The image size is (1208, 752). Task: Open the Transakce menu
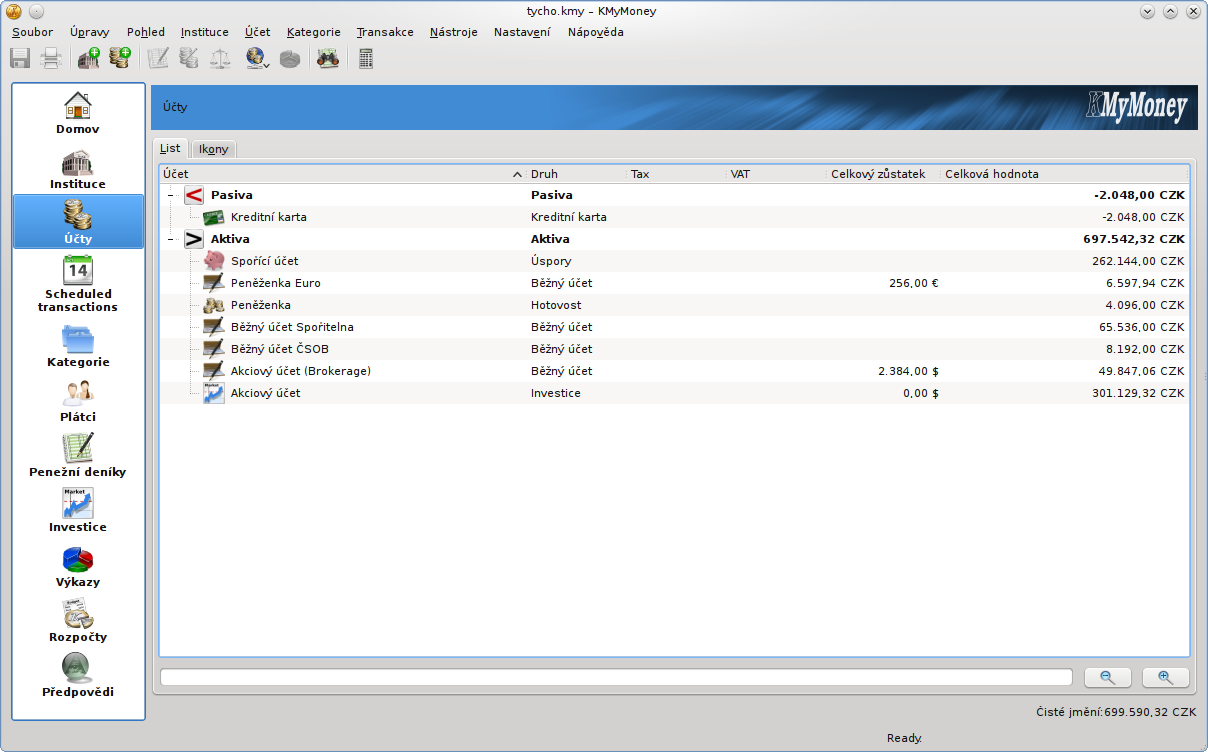coord(385,32)
